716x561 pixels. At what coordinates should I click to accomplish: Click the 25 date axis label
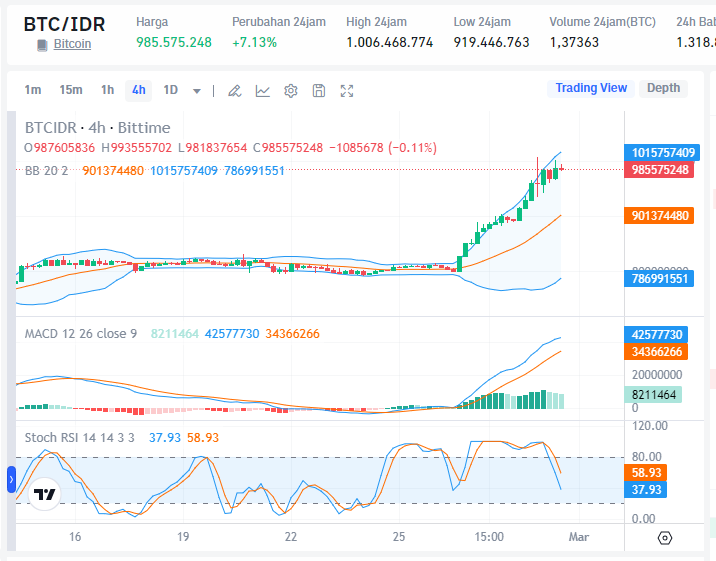point(399,537)
